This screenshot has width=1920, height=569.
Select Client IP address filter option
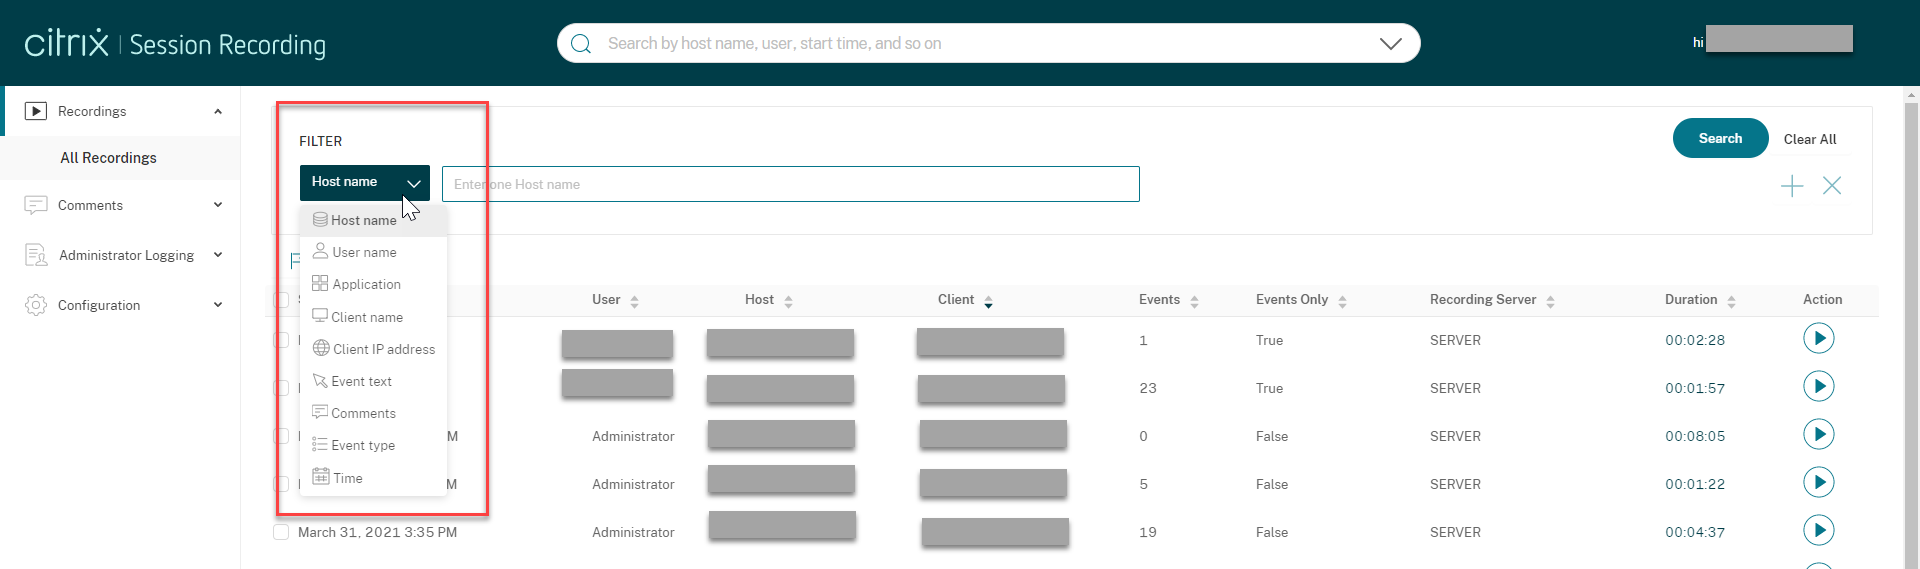[x=383, y=349]
